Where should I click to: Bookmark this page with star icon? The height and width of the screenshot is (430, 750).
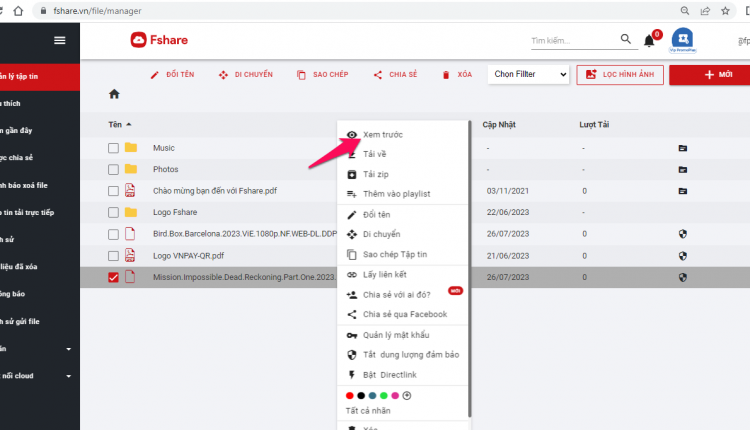pyautogui.click(x=726, y=11)
